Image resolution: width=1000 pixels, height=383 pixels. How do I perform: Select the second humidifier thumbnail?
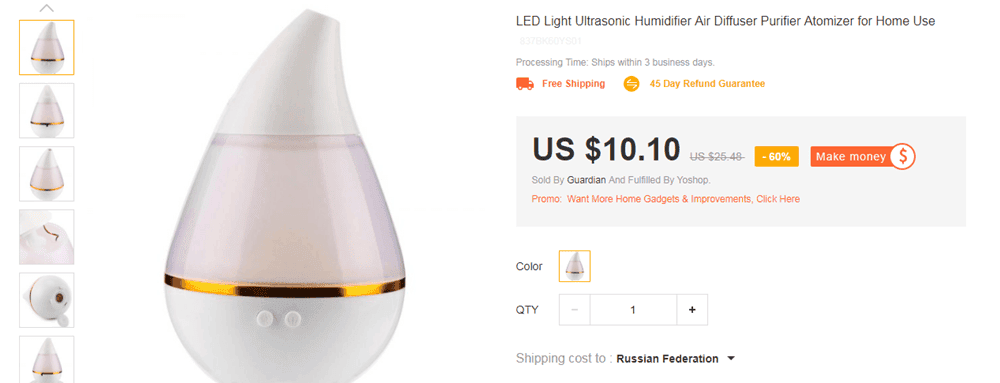click(x=47, y=110)
